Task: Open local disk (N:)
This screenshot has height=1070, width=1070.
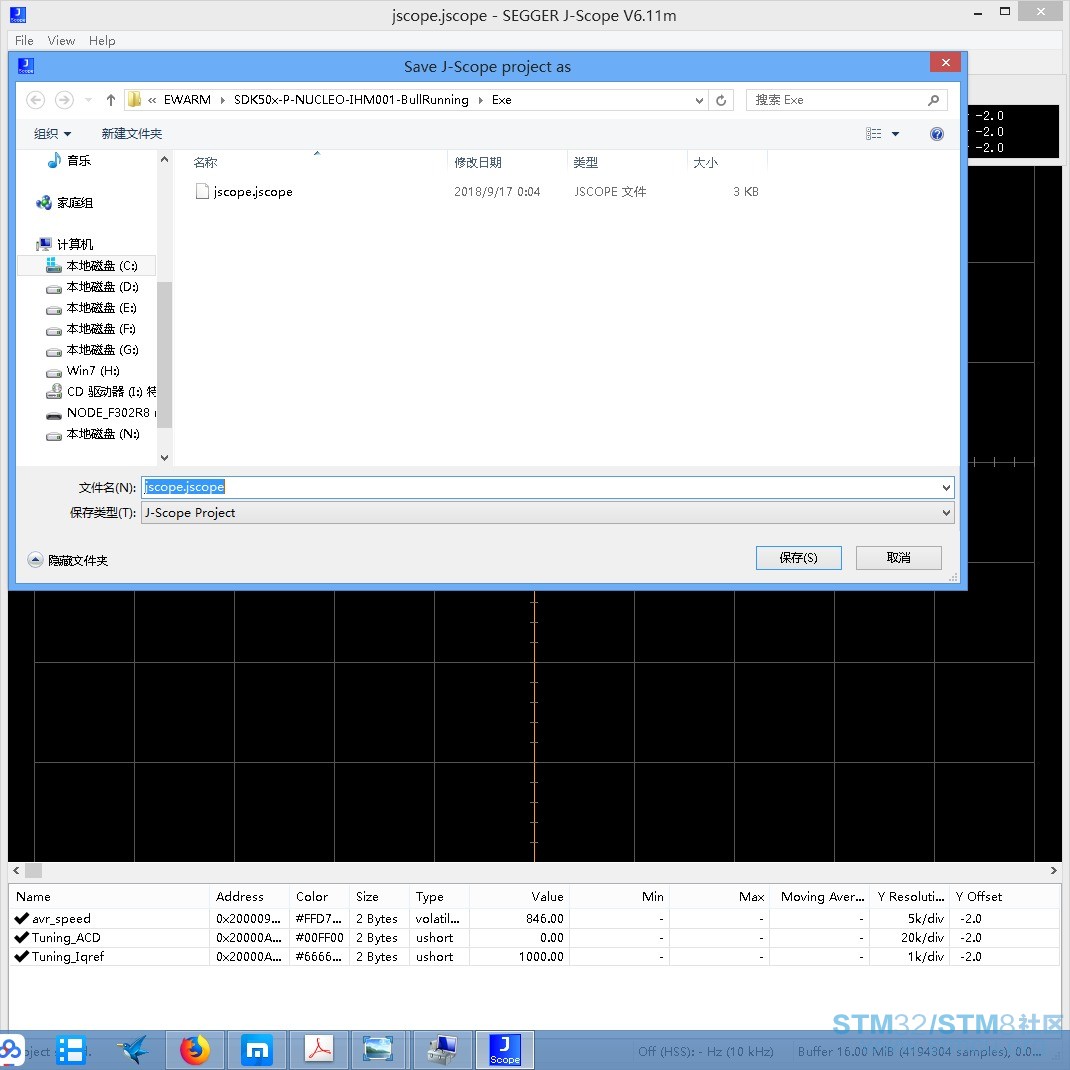Action: tap(92, 434)
